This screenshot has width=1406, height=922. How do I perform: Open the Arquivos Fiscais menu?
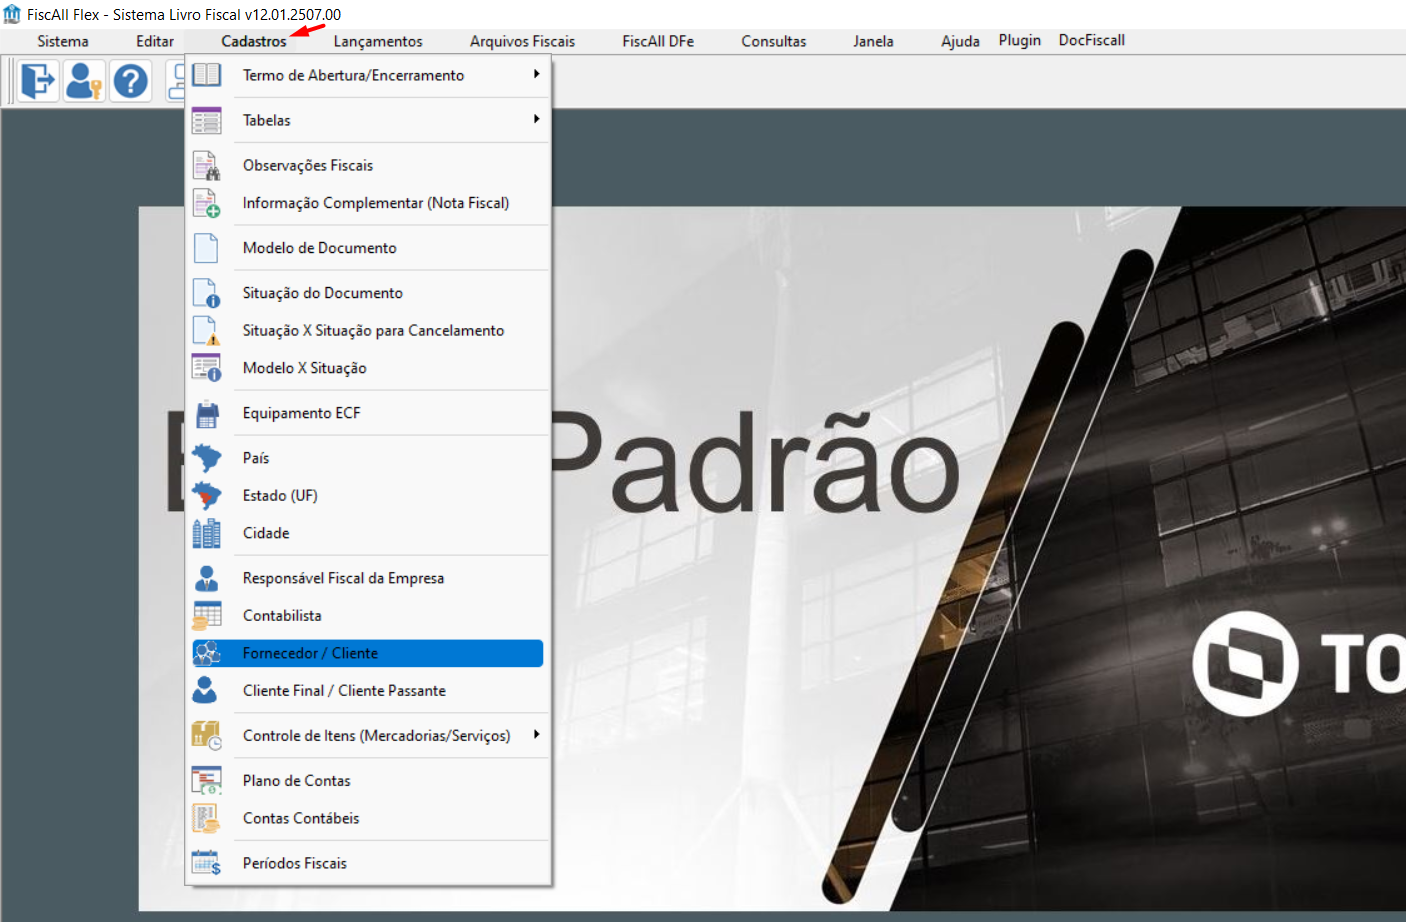tap(522, 41)
